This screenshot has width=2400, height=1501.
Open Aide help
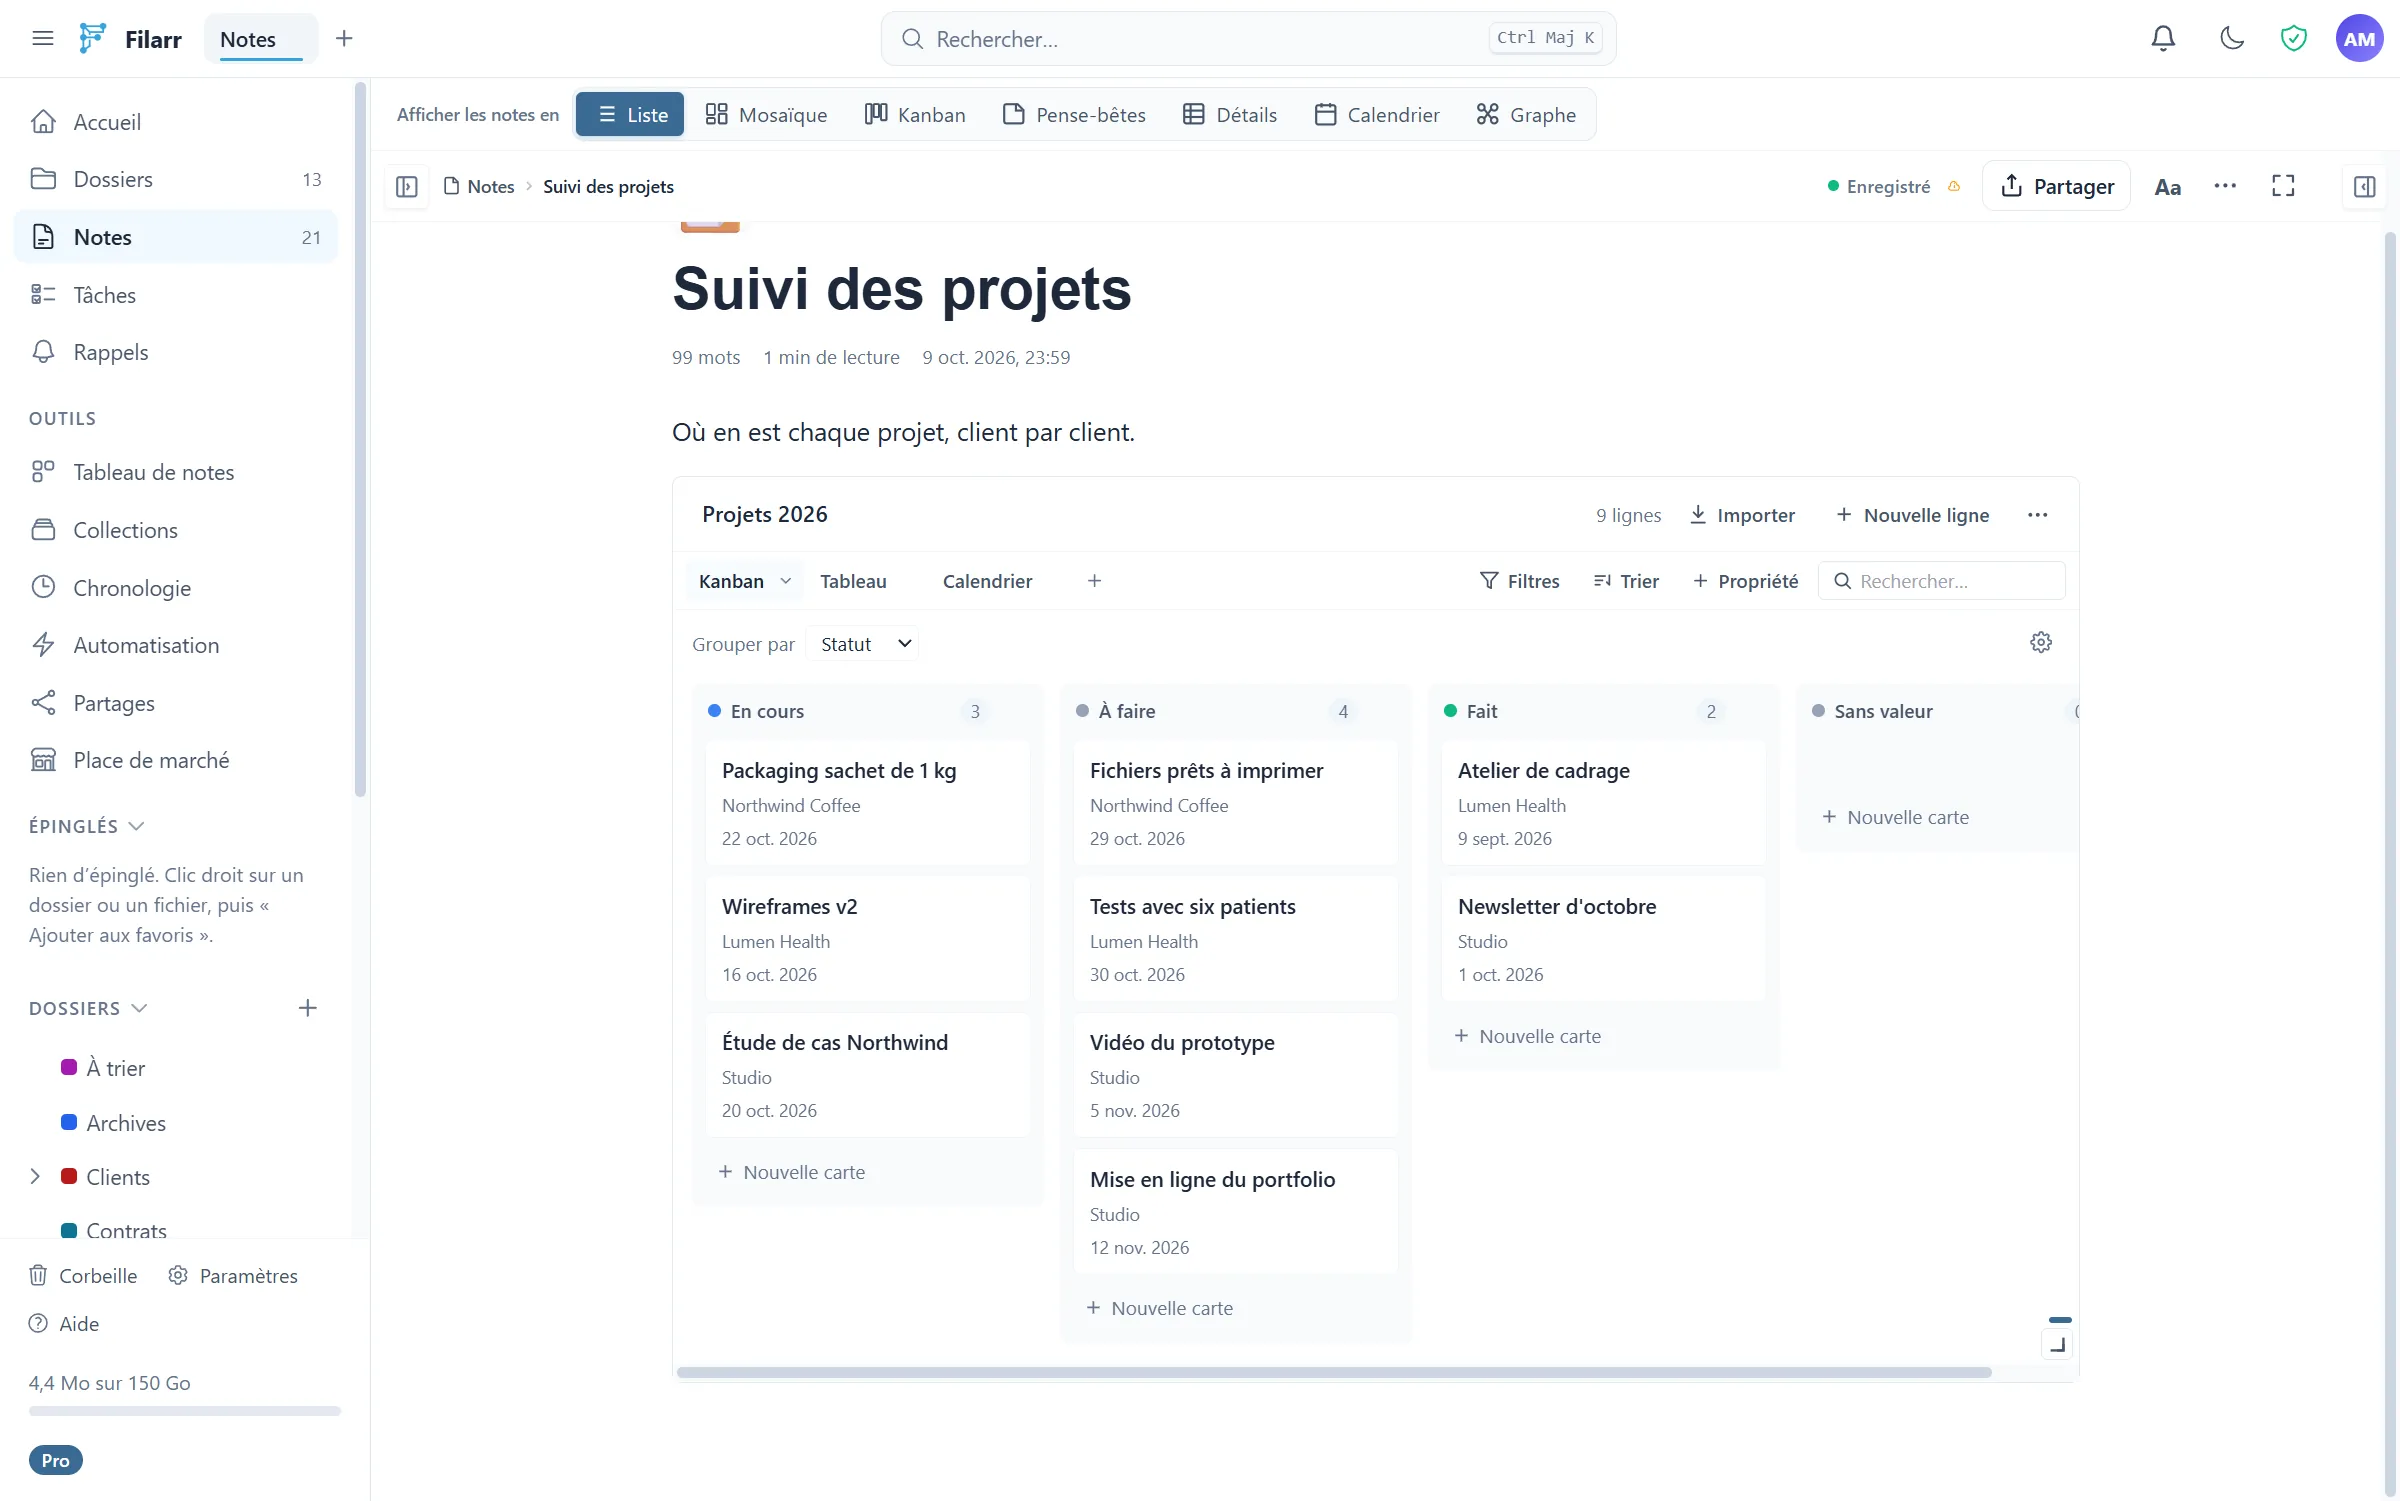(x=64, y=1324)
